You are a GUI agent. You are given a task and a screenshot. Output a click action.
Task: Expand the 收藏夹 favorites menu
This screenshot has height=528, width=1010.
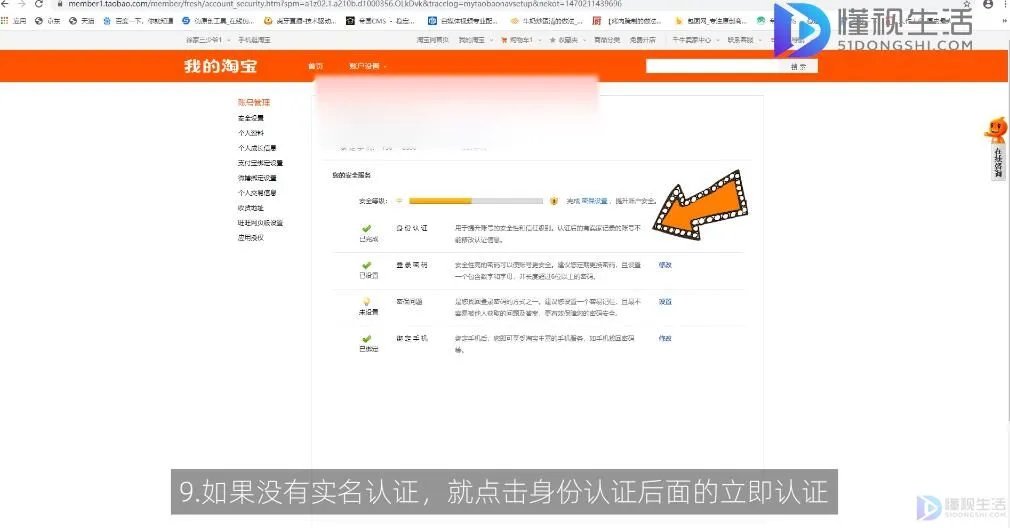click(567, 40)
